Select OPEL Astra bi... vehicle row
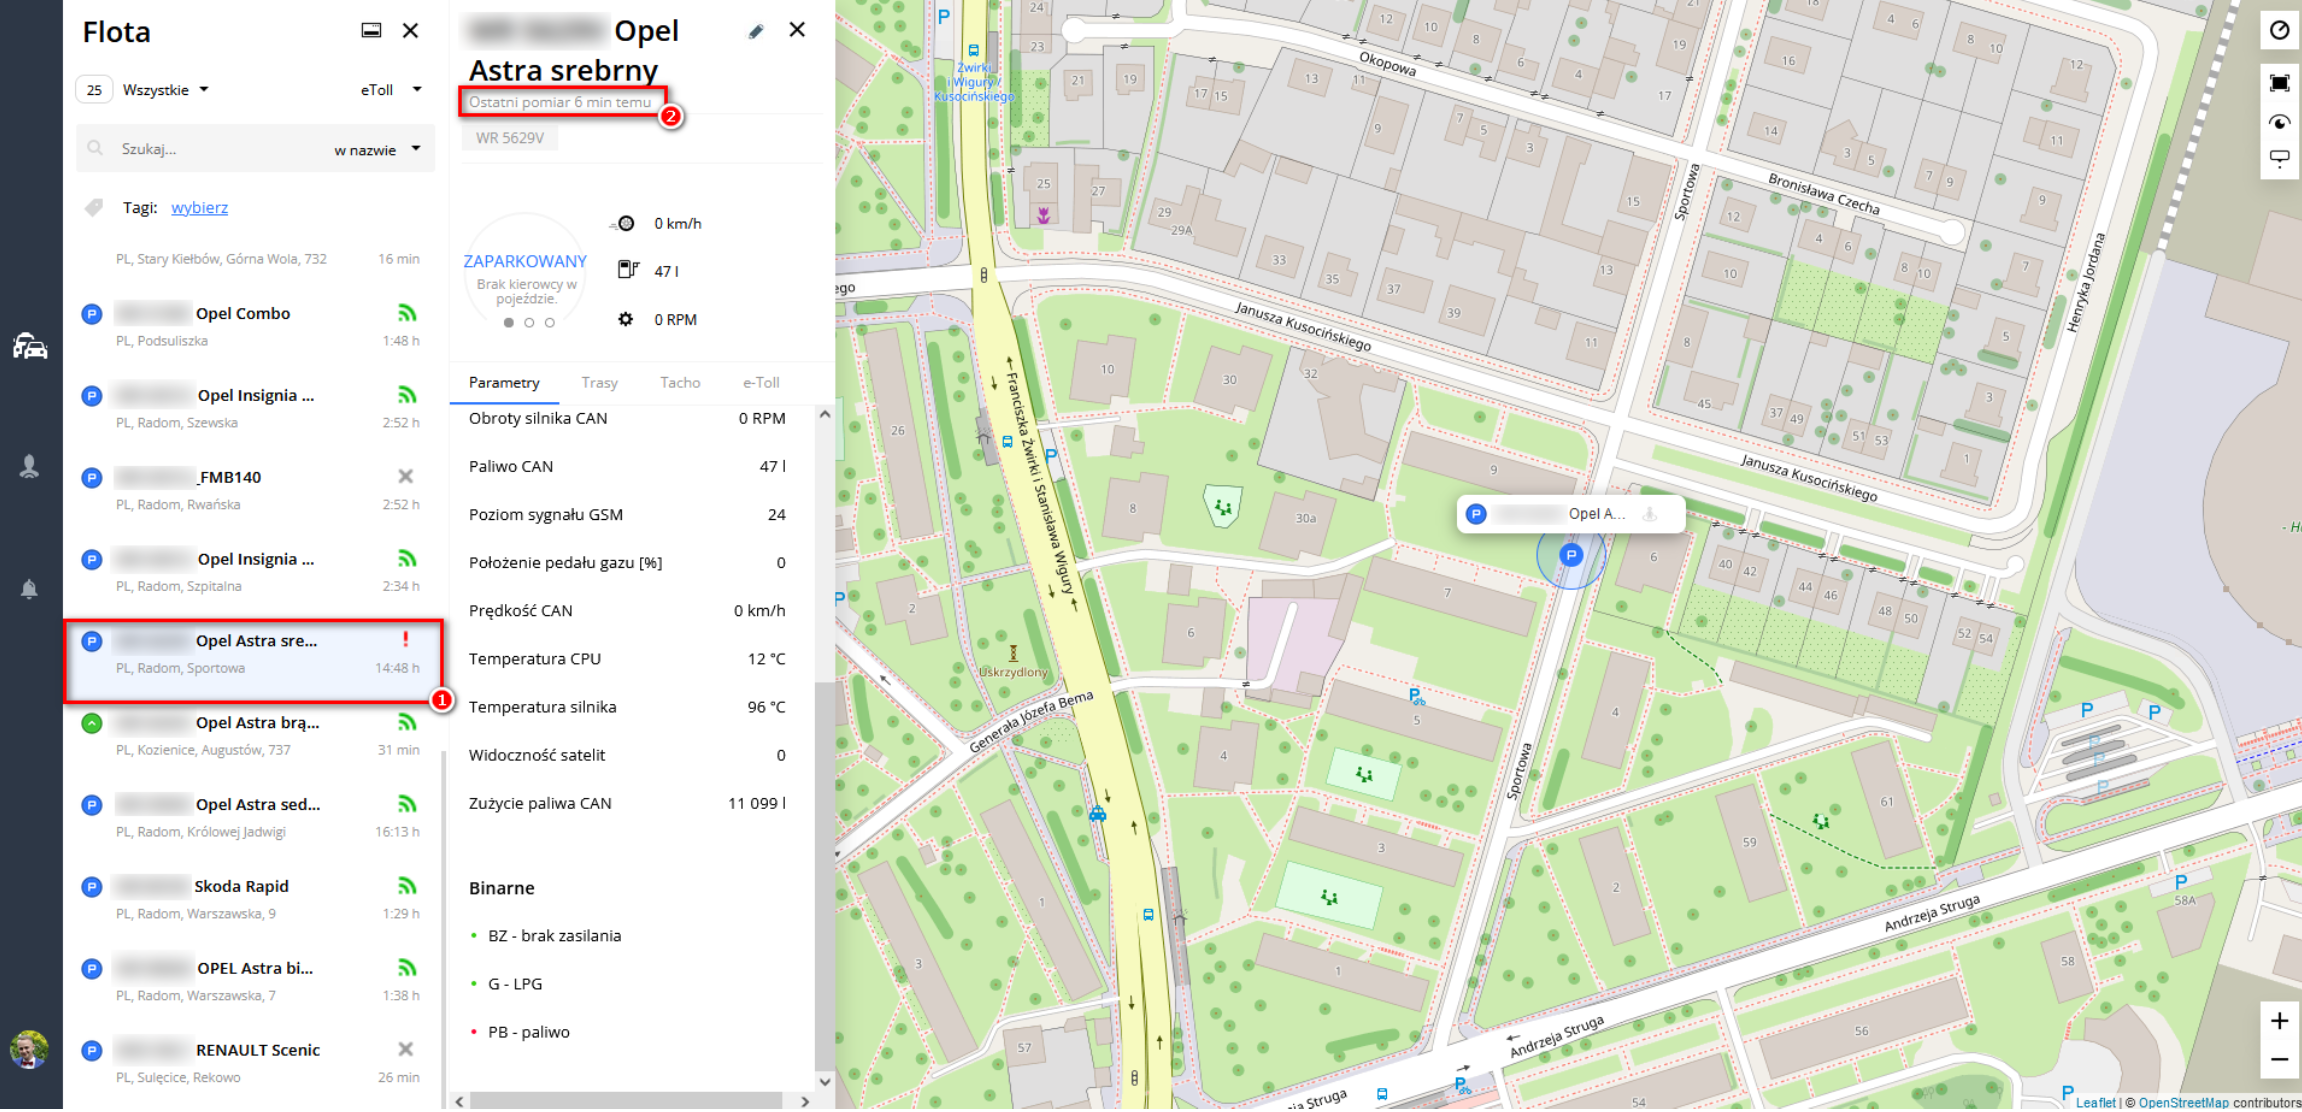 (254, 981)
